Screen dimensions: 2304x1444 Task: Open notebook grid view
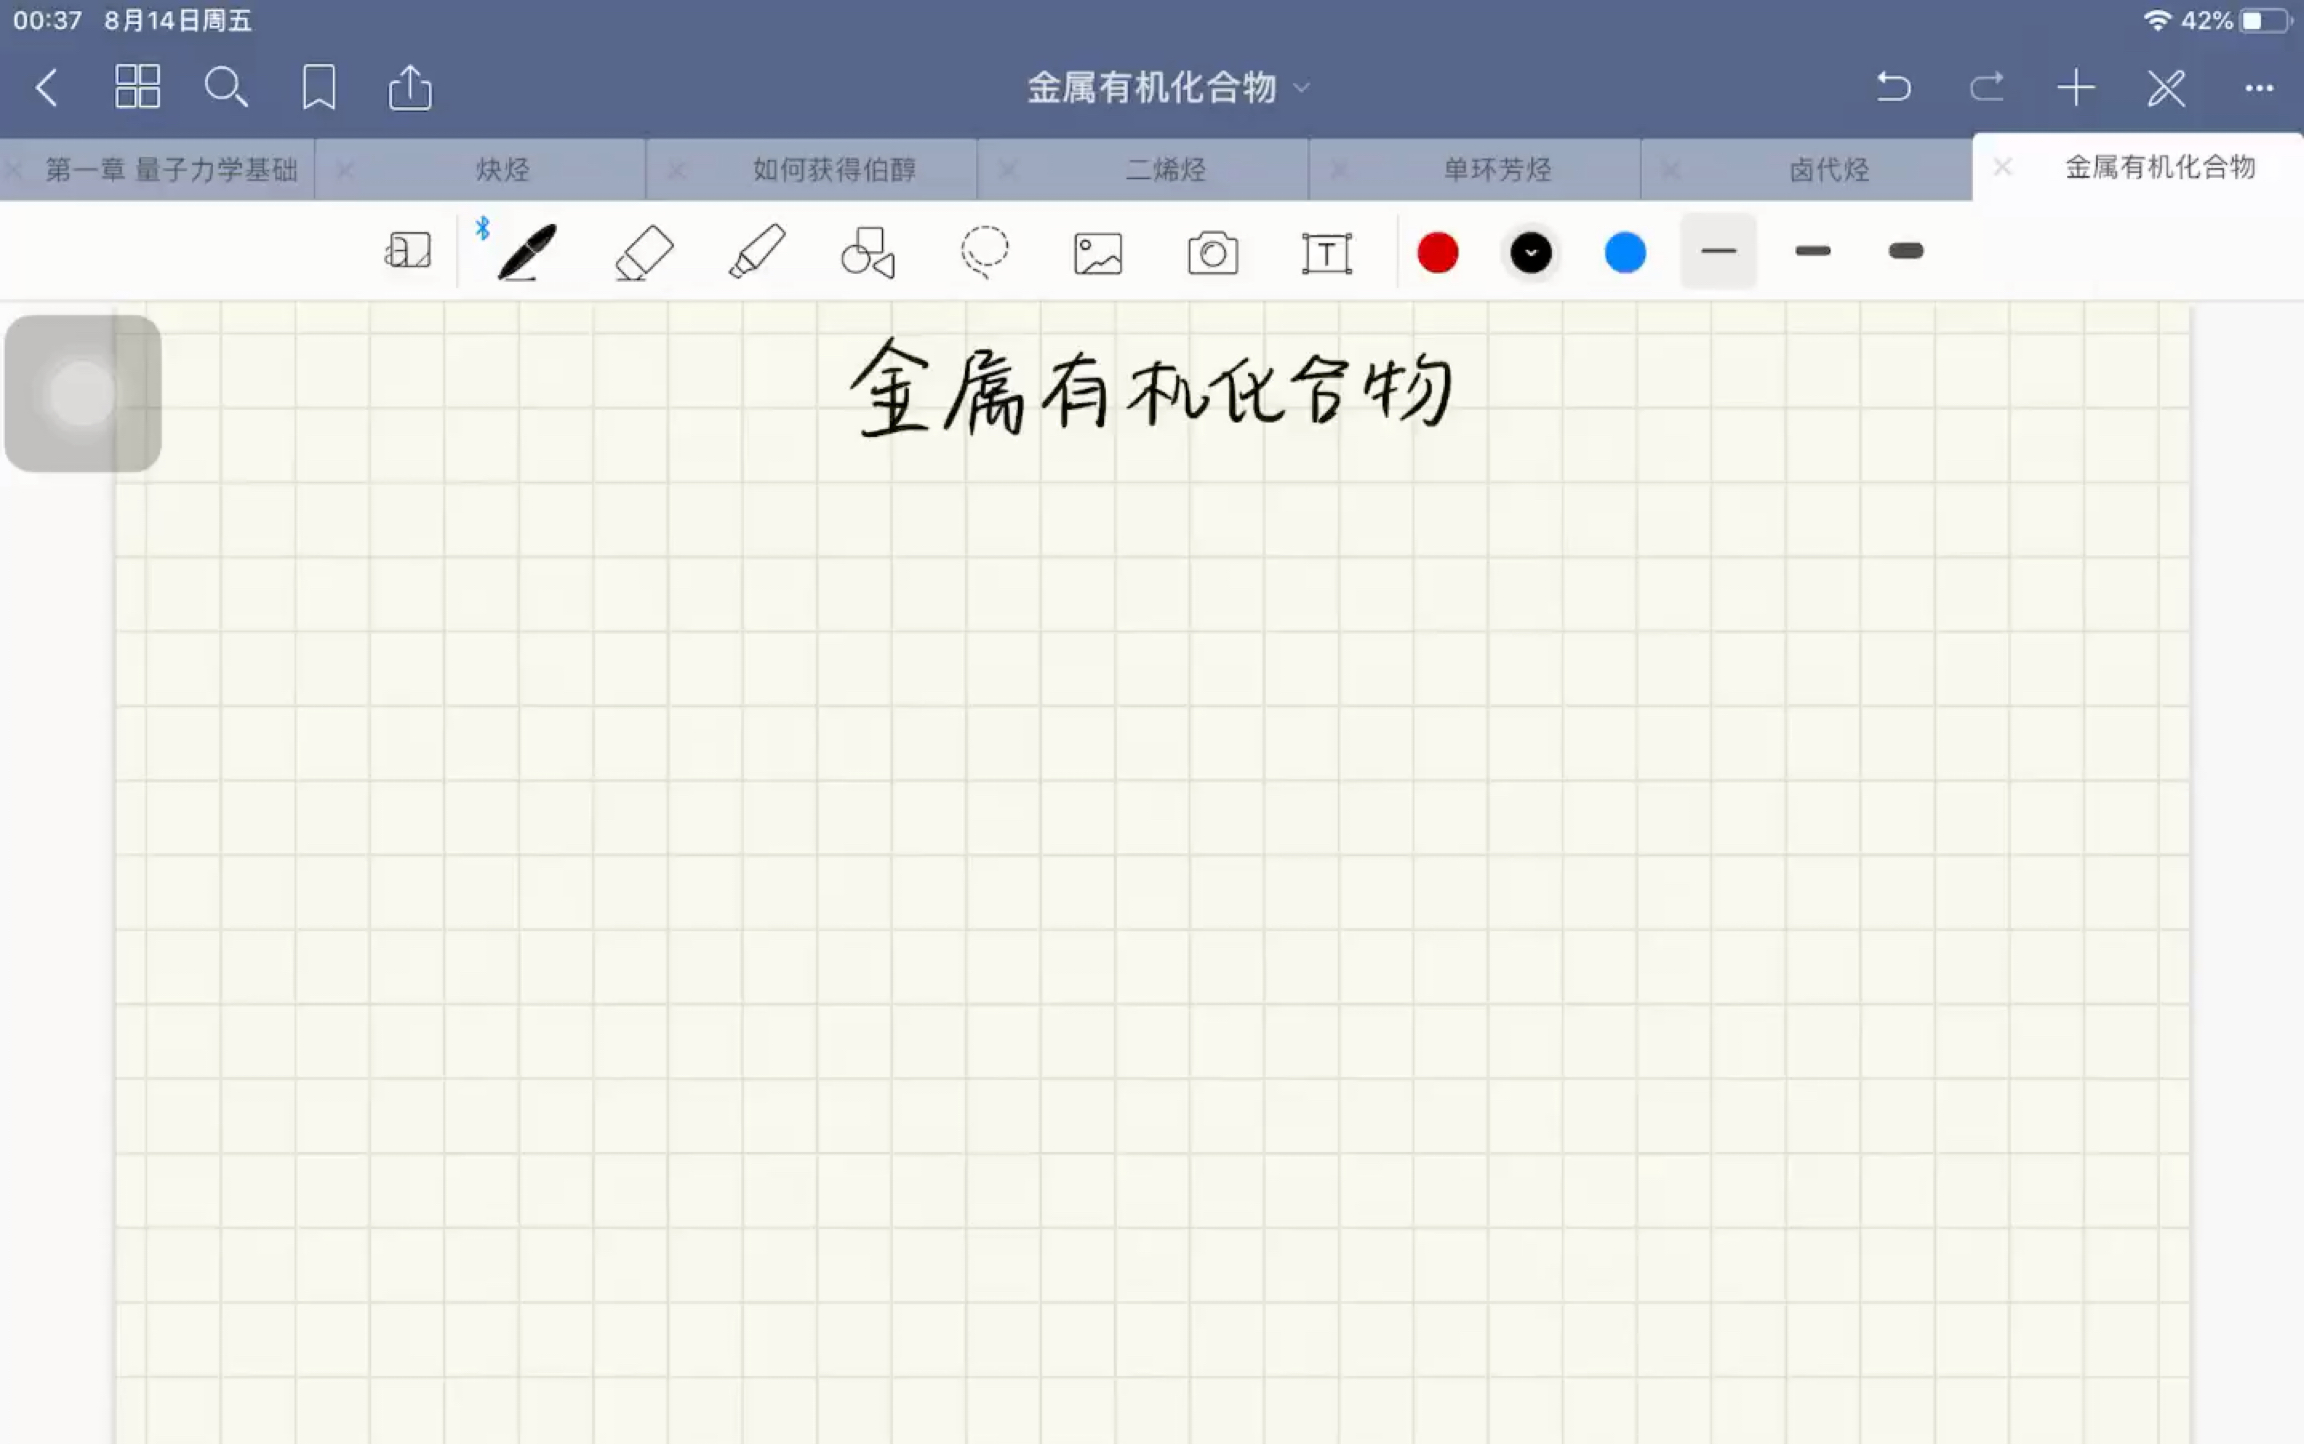click(136, 87)
